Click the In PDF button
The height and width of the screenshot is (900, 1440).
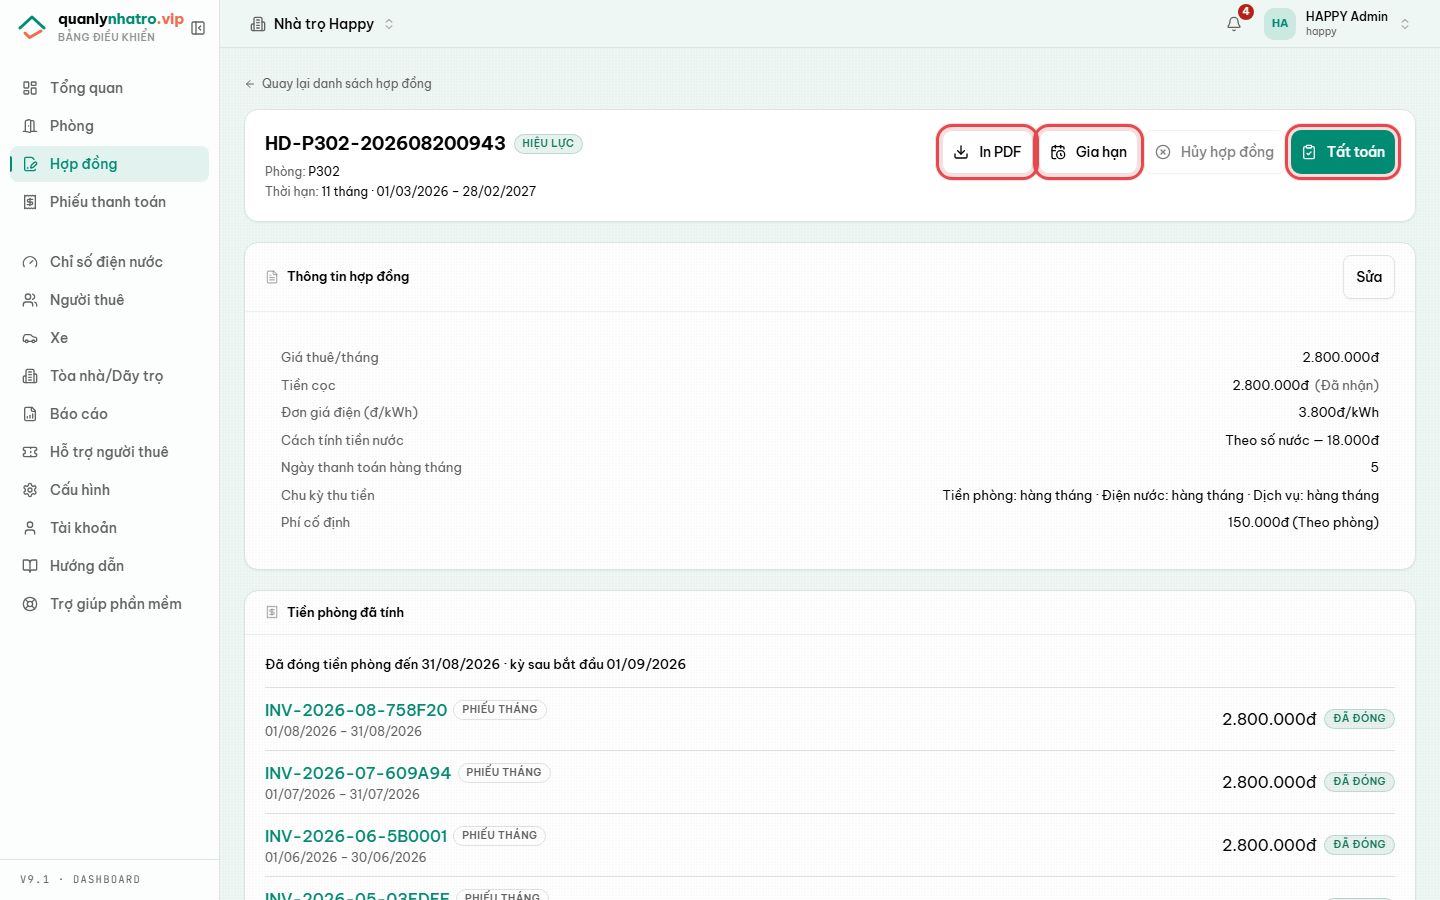pos(987,152)
